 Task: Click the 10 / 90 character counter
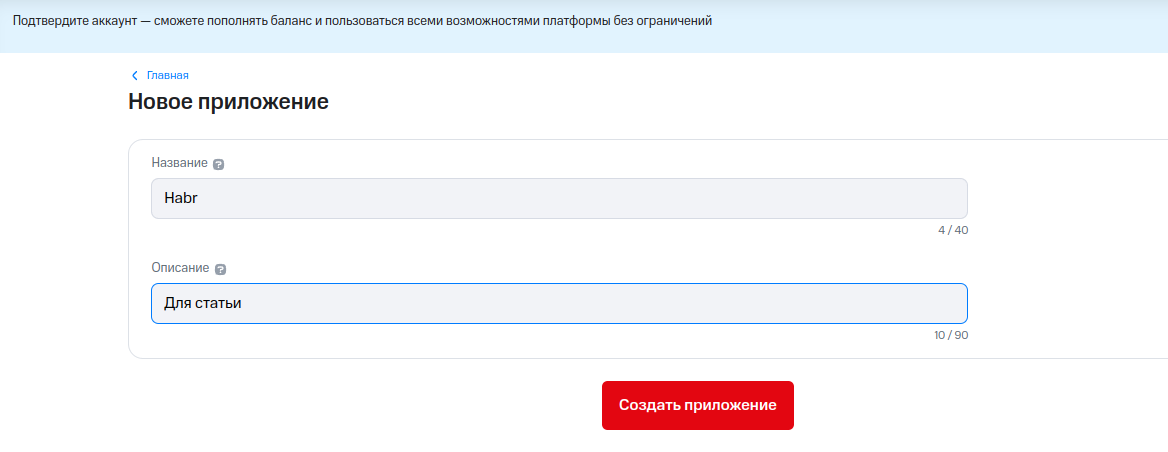coord(951,335)
